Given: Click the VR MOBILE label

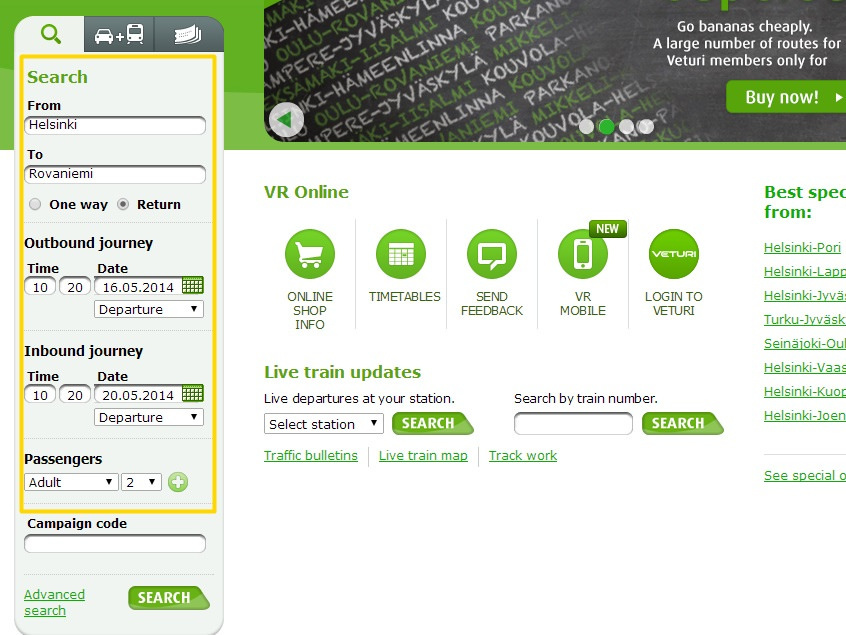Looking at the screenshot, I should pyautogui.click(x=583, y=304).
